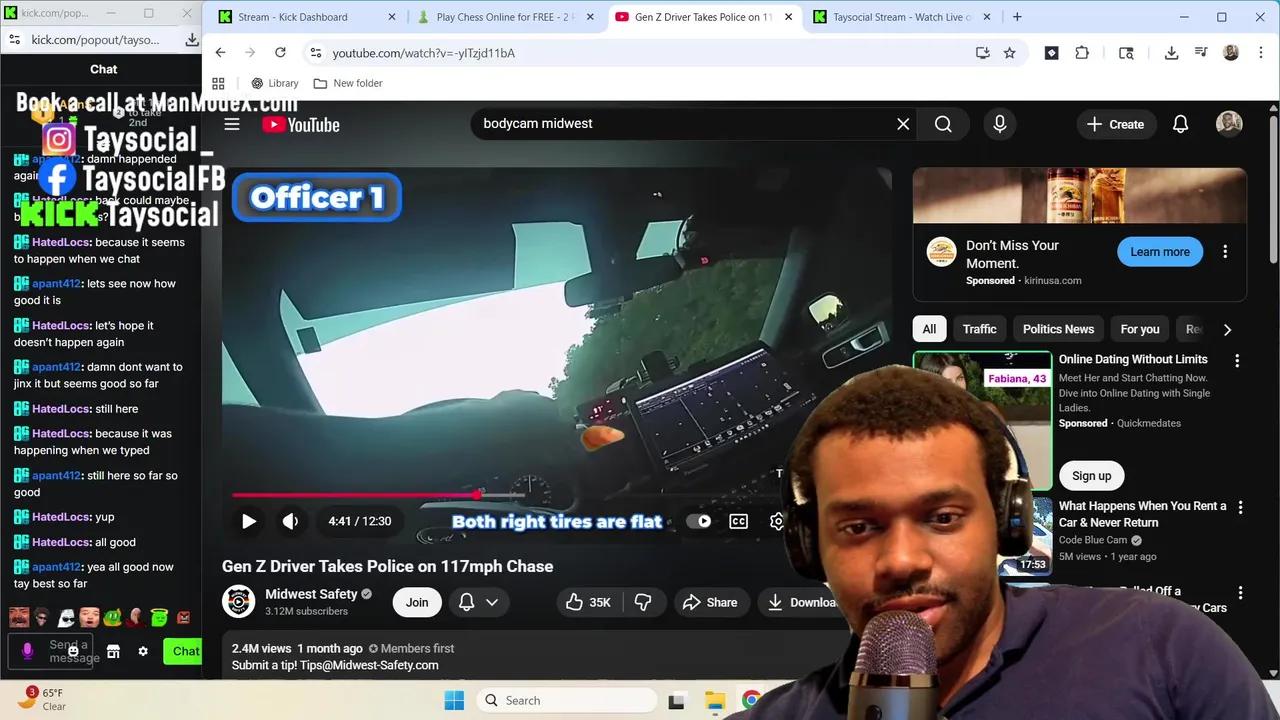The image size is (1280, 720).
Task: Select the Politics News chip
Action: pyautogui.click(x=1058, y=329)
